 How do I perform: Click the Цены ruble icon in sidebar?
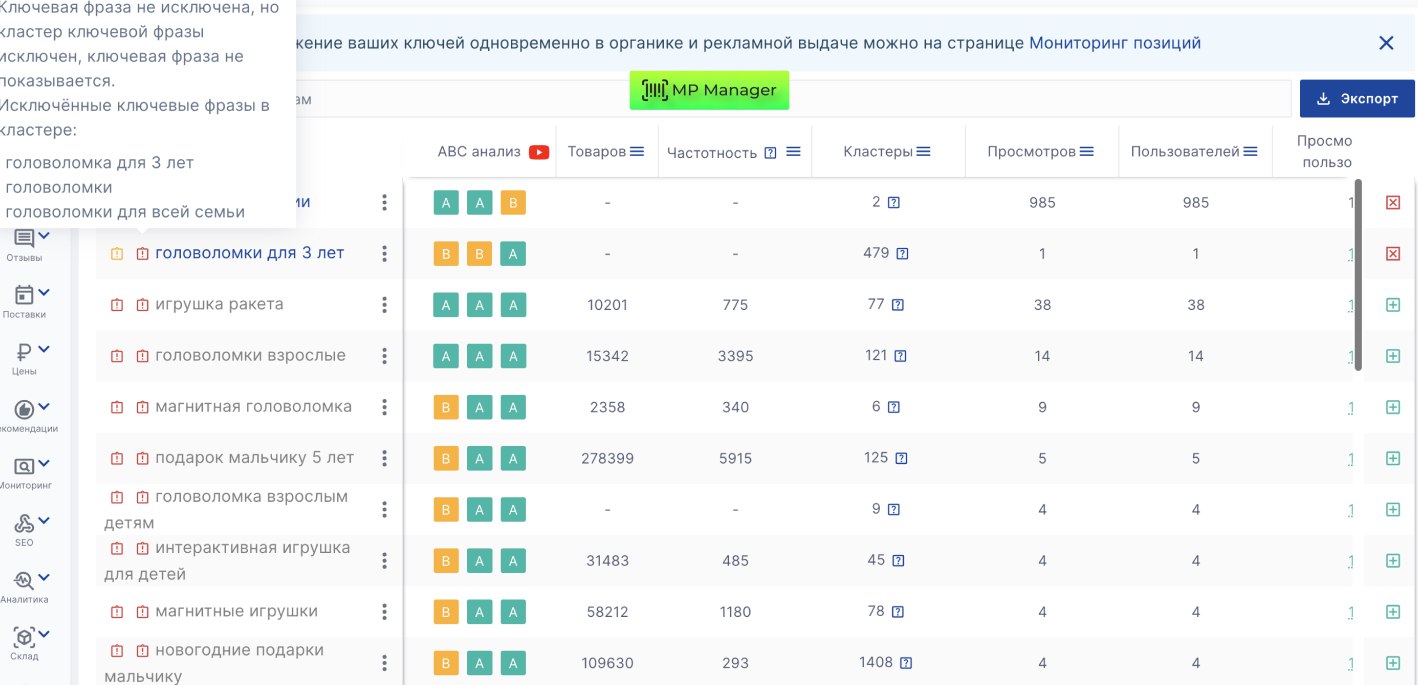click(x=25, y=352)
